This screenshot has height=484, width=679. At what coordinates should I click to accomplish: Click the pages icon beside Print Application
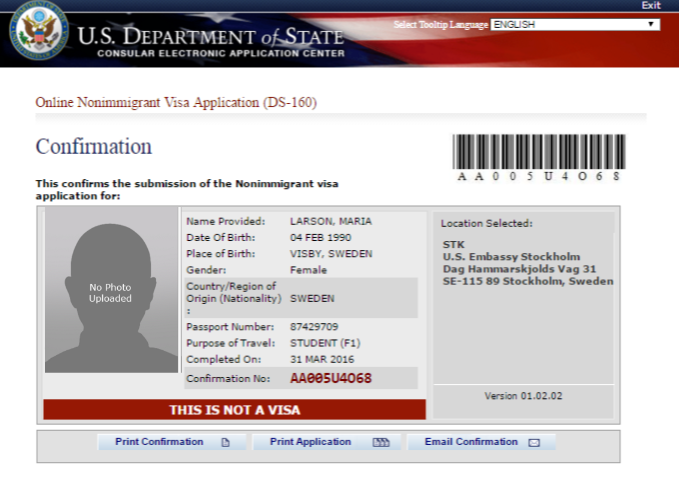pos(380,442)
